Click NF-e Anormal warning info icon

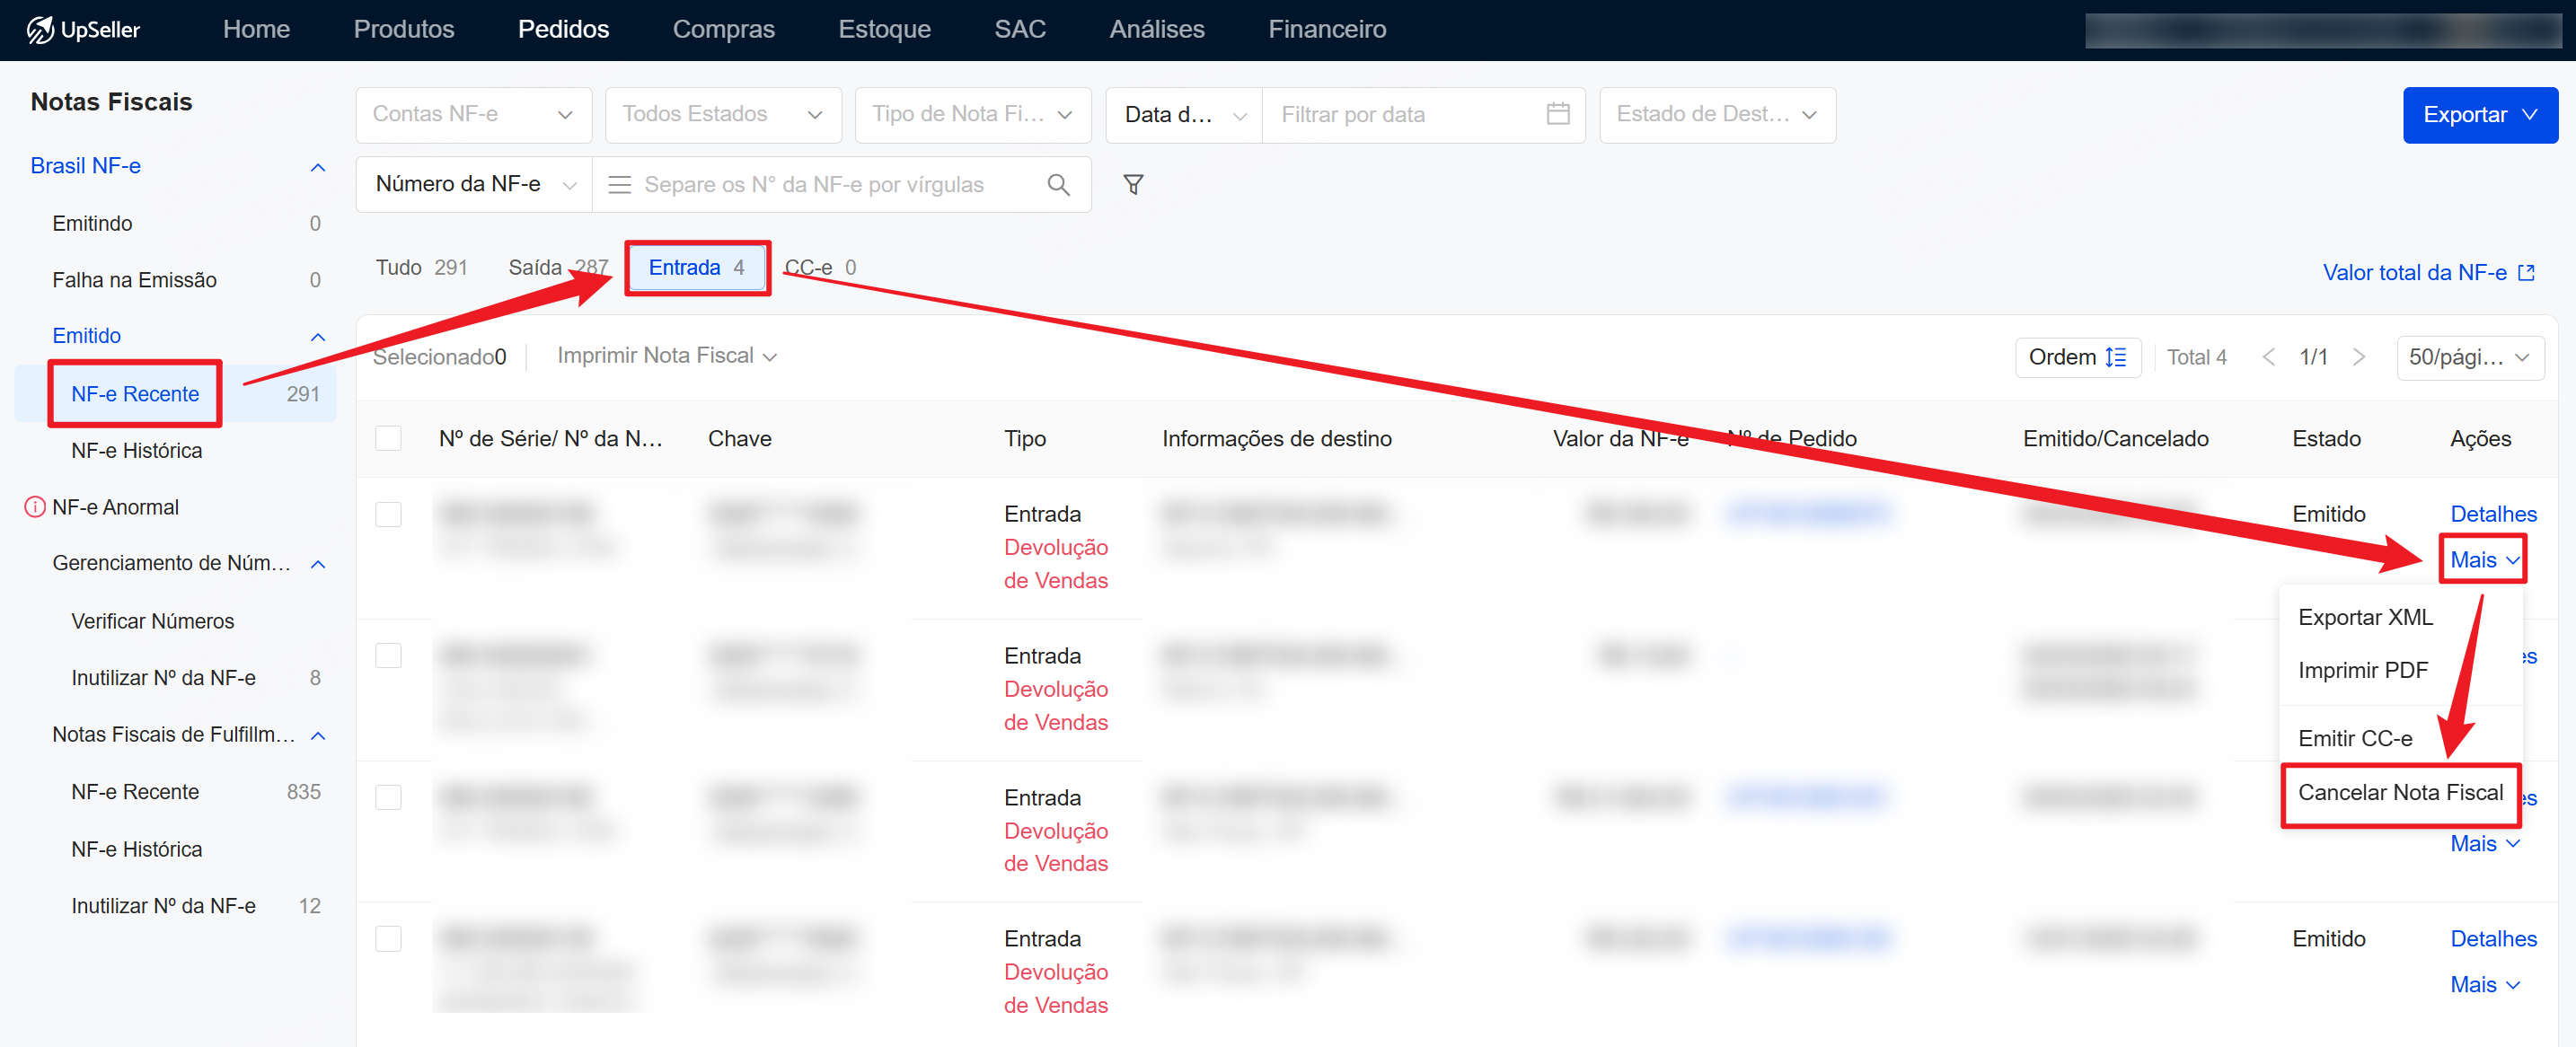tap(35, 508)
